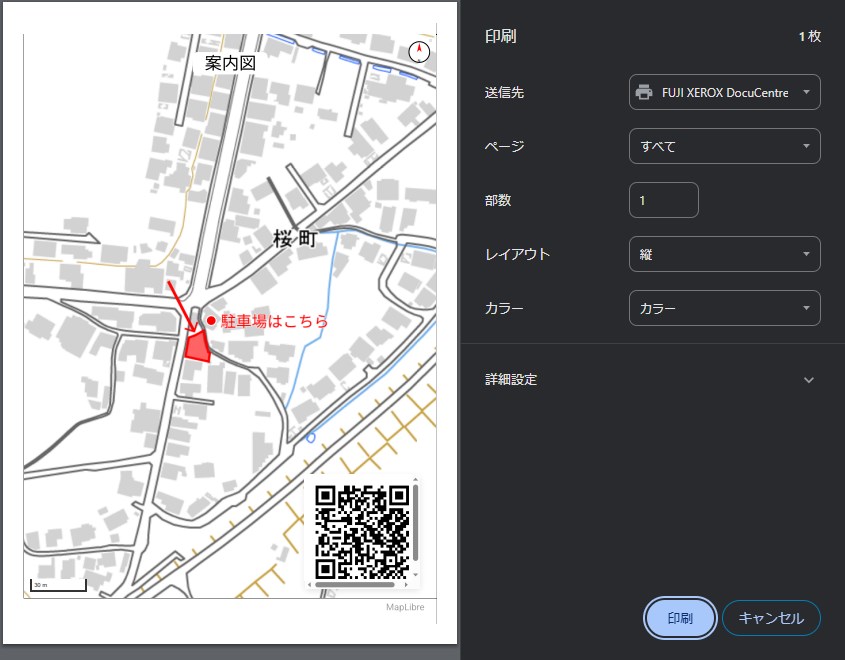Image resolution: width=845 pixels, height=660 pixels.
Task: Click the small blue pond outline on map
Action: point(310,438)
